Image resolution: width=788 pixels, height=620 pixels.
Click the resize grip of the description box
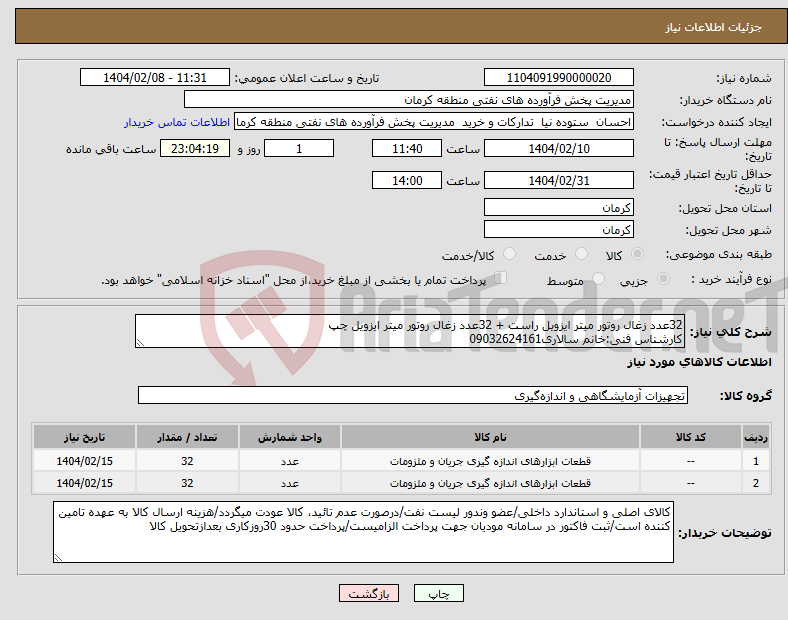140,343
